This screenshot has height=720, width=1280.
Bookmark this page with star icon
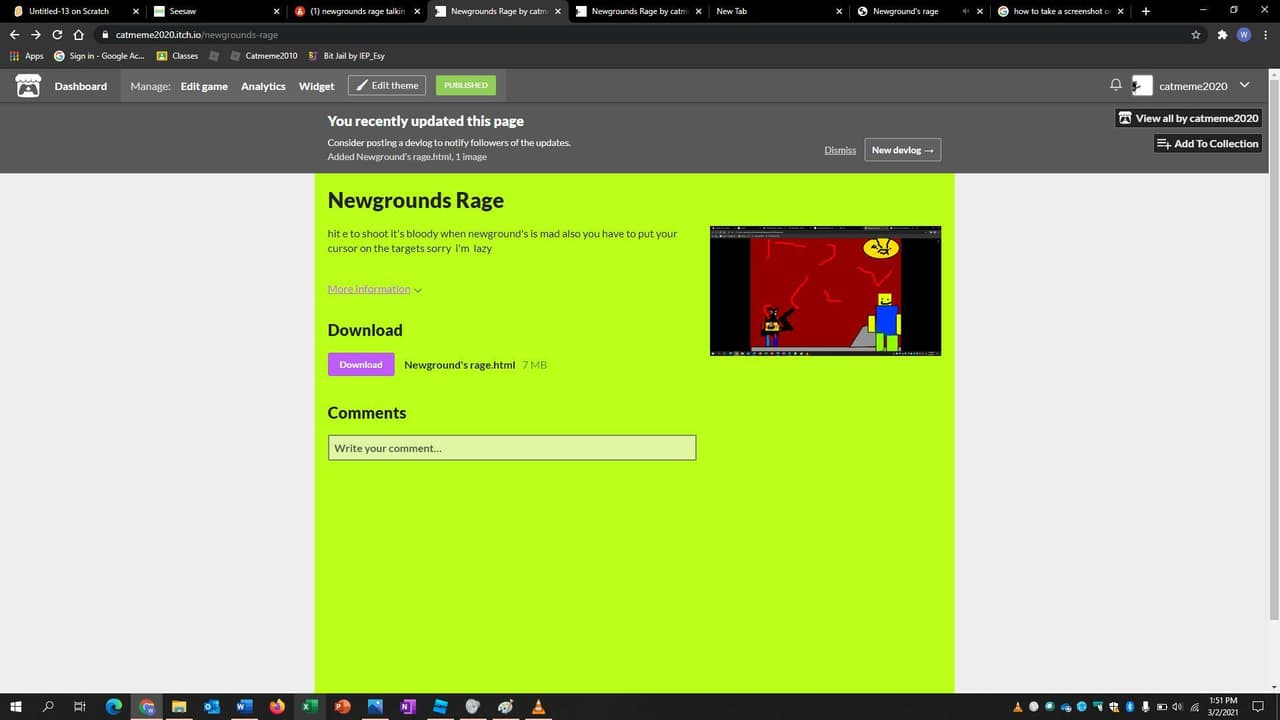tap(1196, 34)
